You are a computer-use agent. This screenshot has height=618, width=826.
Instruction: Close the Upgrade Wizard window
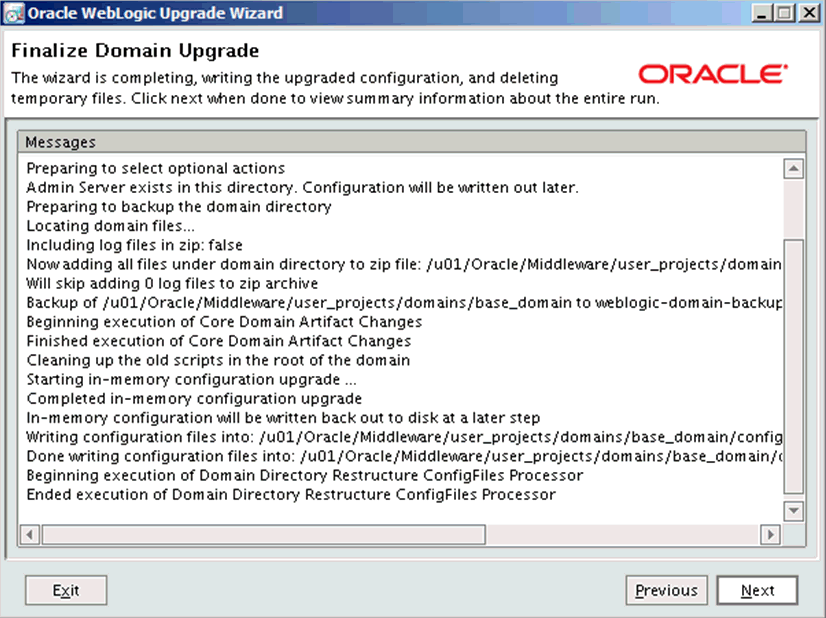[x=809, y=13]
